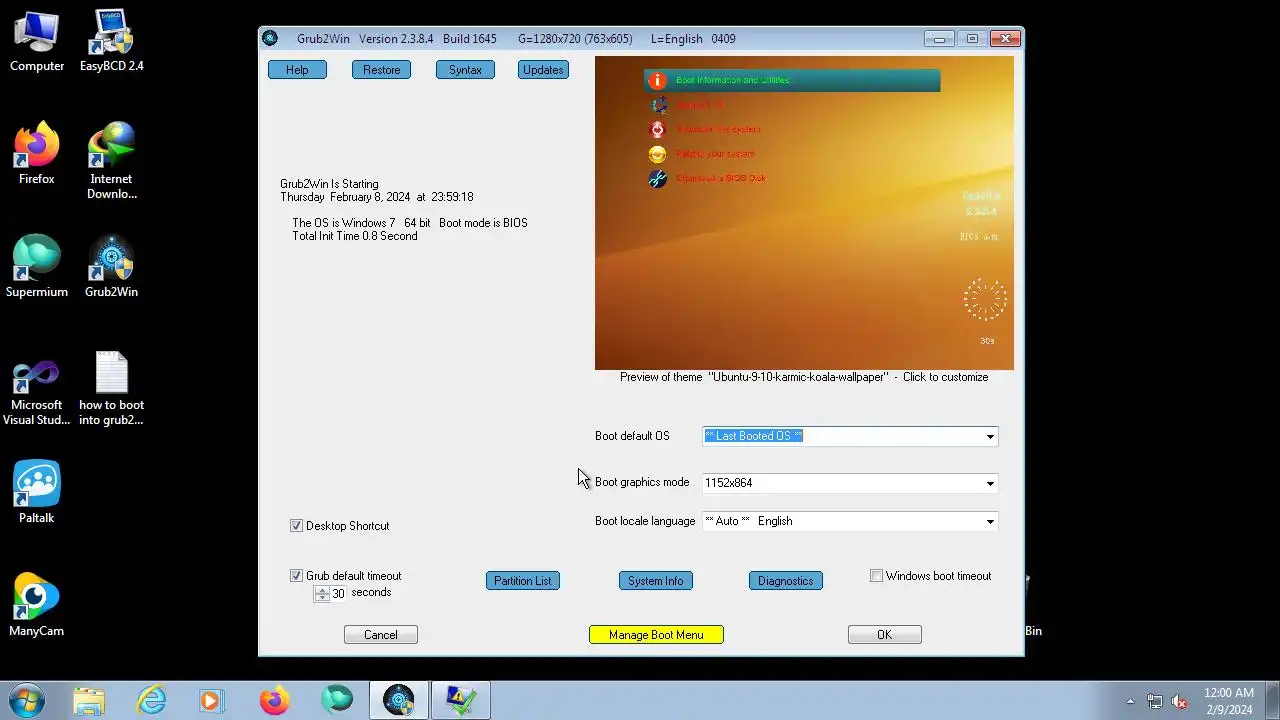Toggle the Desktop Shortcut checkbox

(296, 526)
